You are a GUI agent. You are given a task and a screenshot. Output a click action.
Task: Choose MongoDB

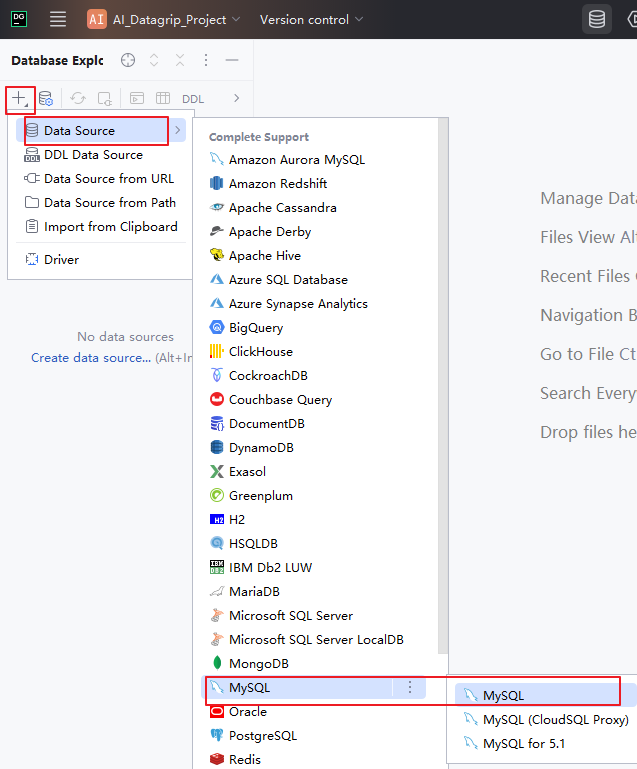tap(314, 664)
